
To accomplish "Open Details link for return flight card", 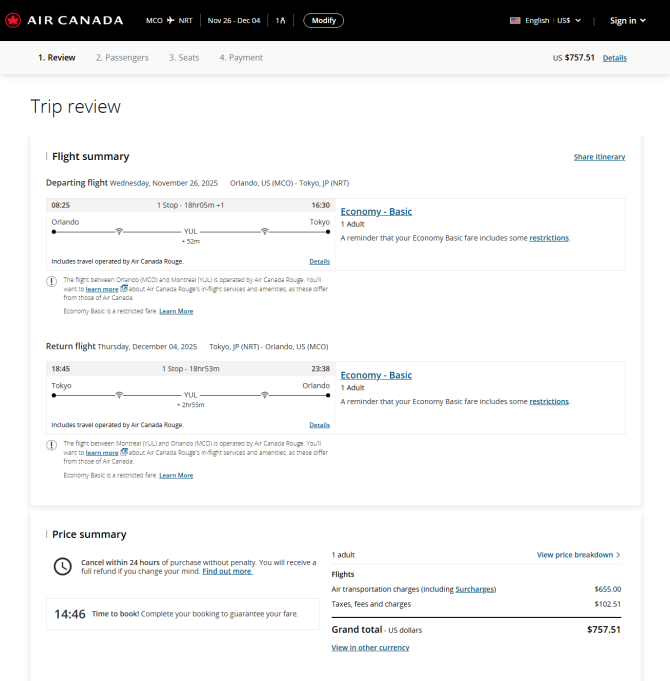I will click(320, 425).
